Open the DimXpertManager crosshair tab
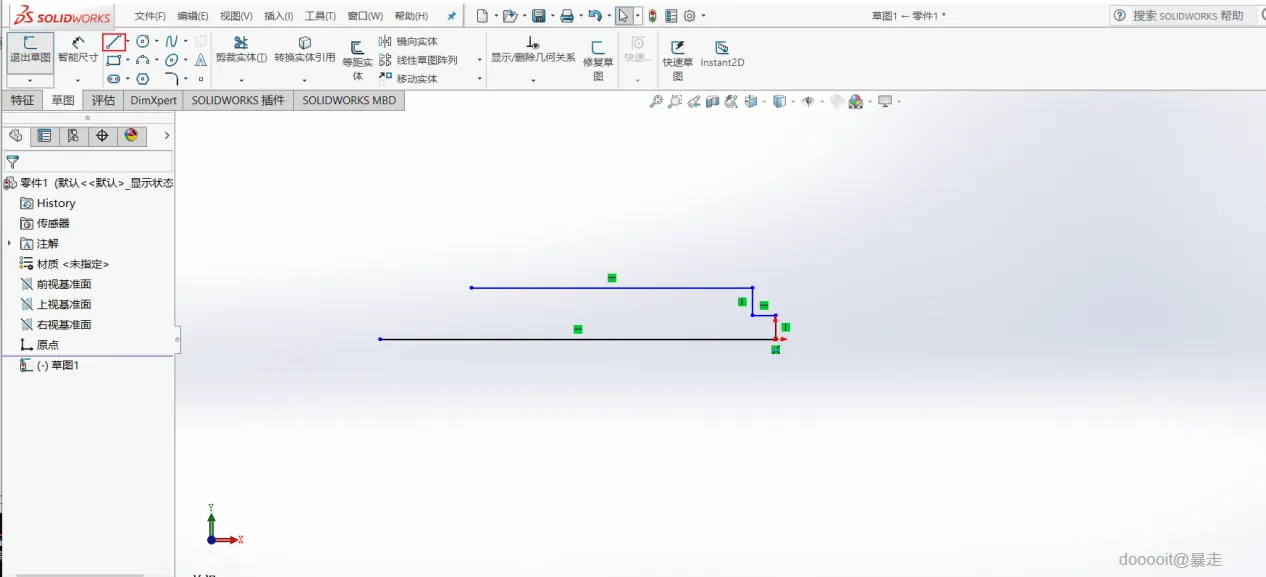 click(102, 135)
